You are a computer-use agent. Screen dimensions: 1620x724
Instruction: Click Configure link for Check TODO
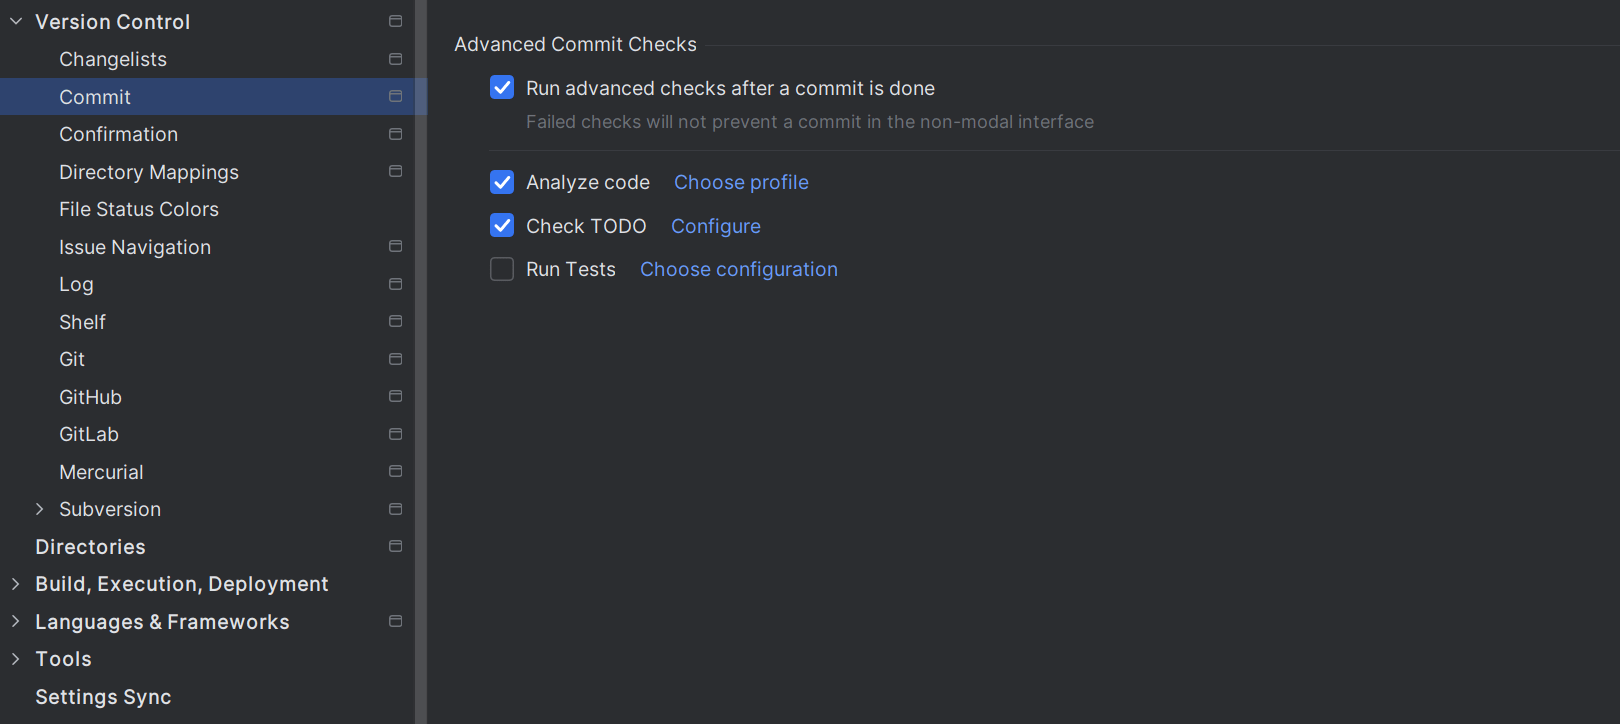[x=716, y=226]
